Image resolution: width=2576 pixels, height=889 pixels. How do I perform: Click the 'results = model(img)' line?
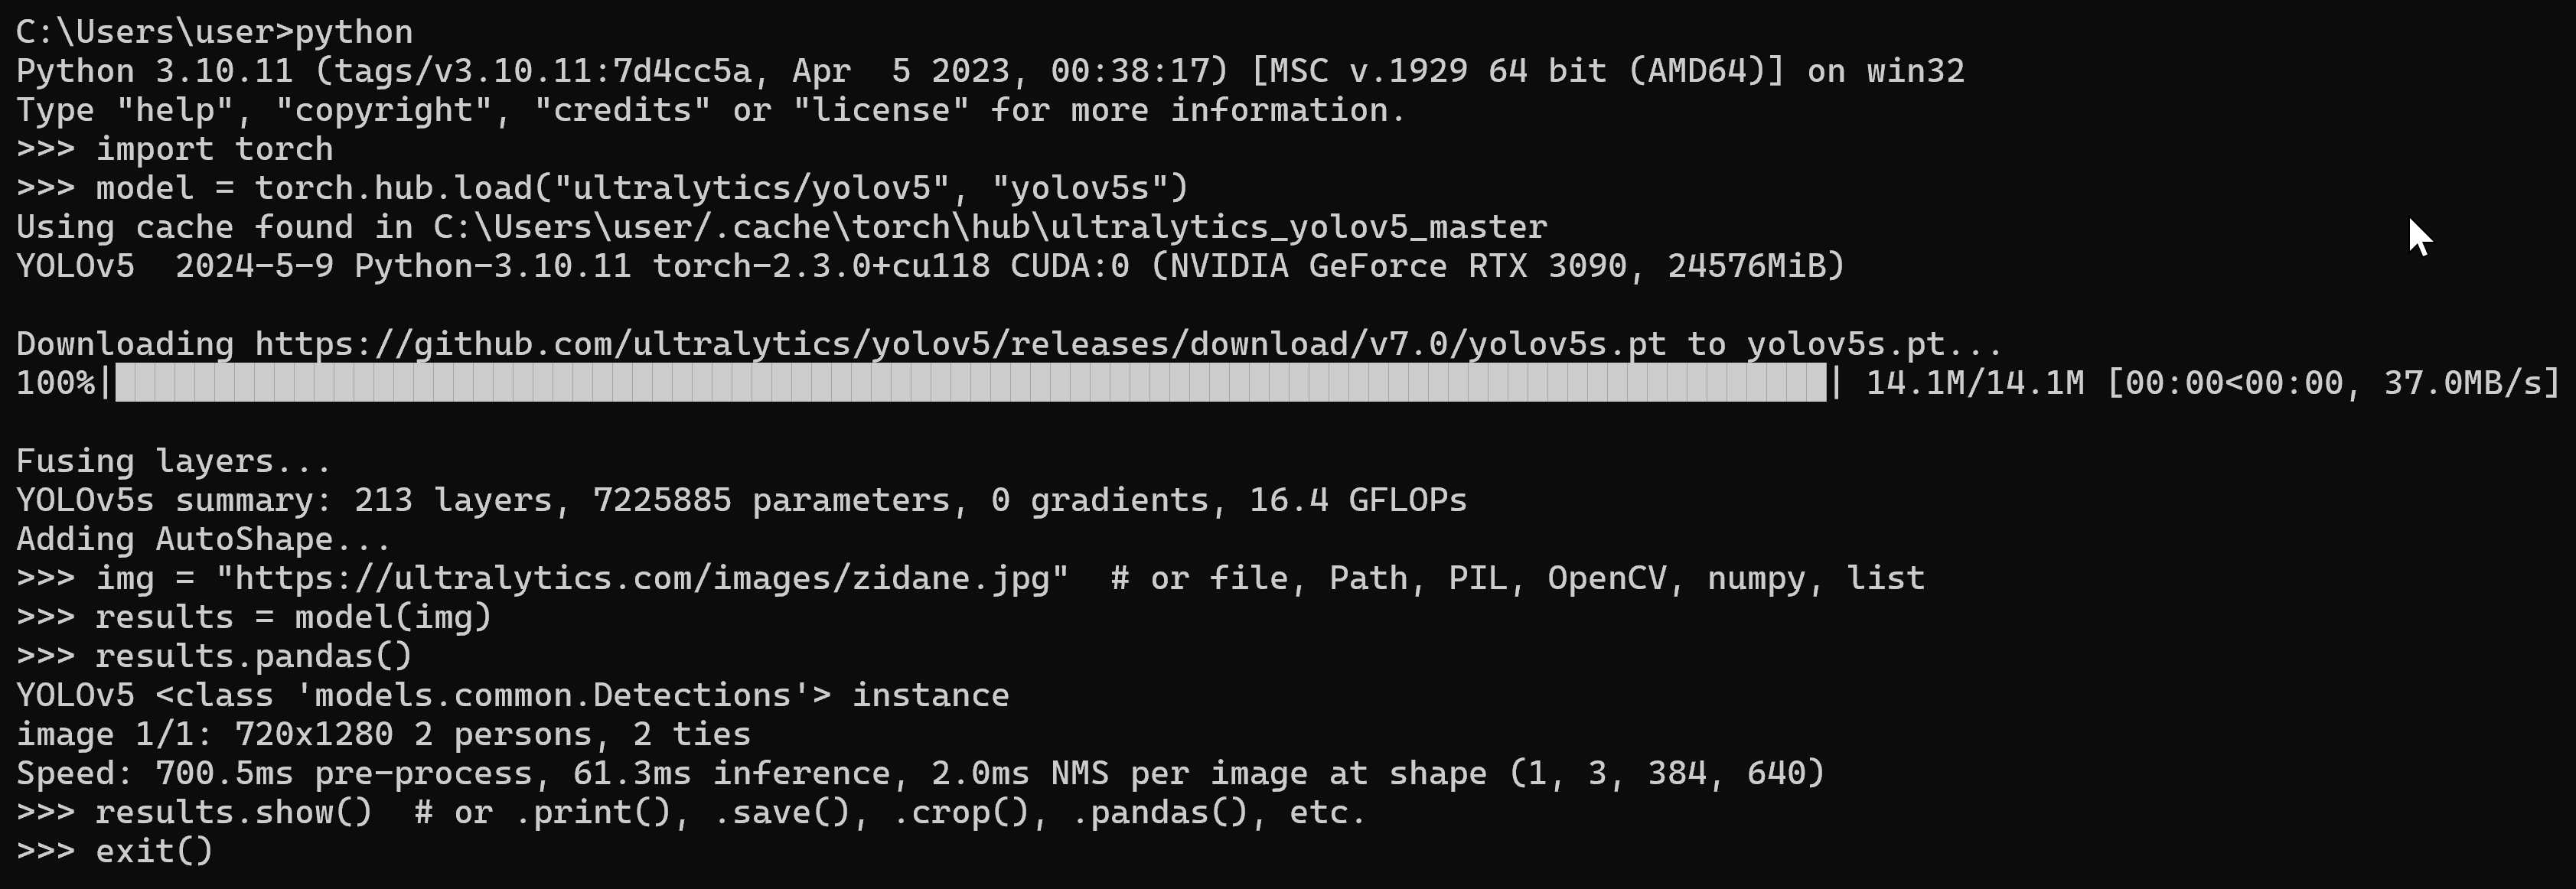(294, 617)
